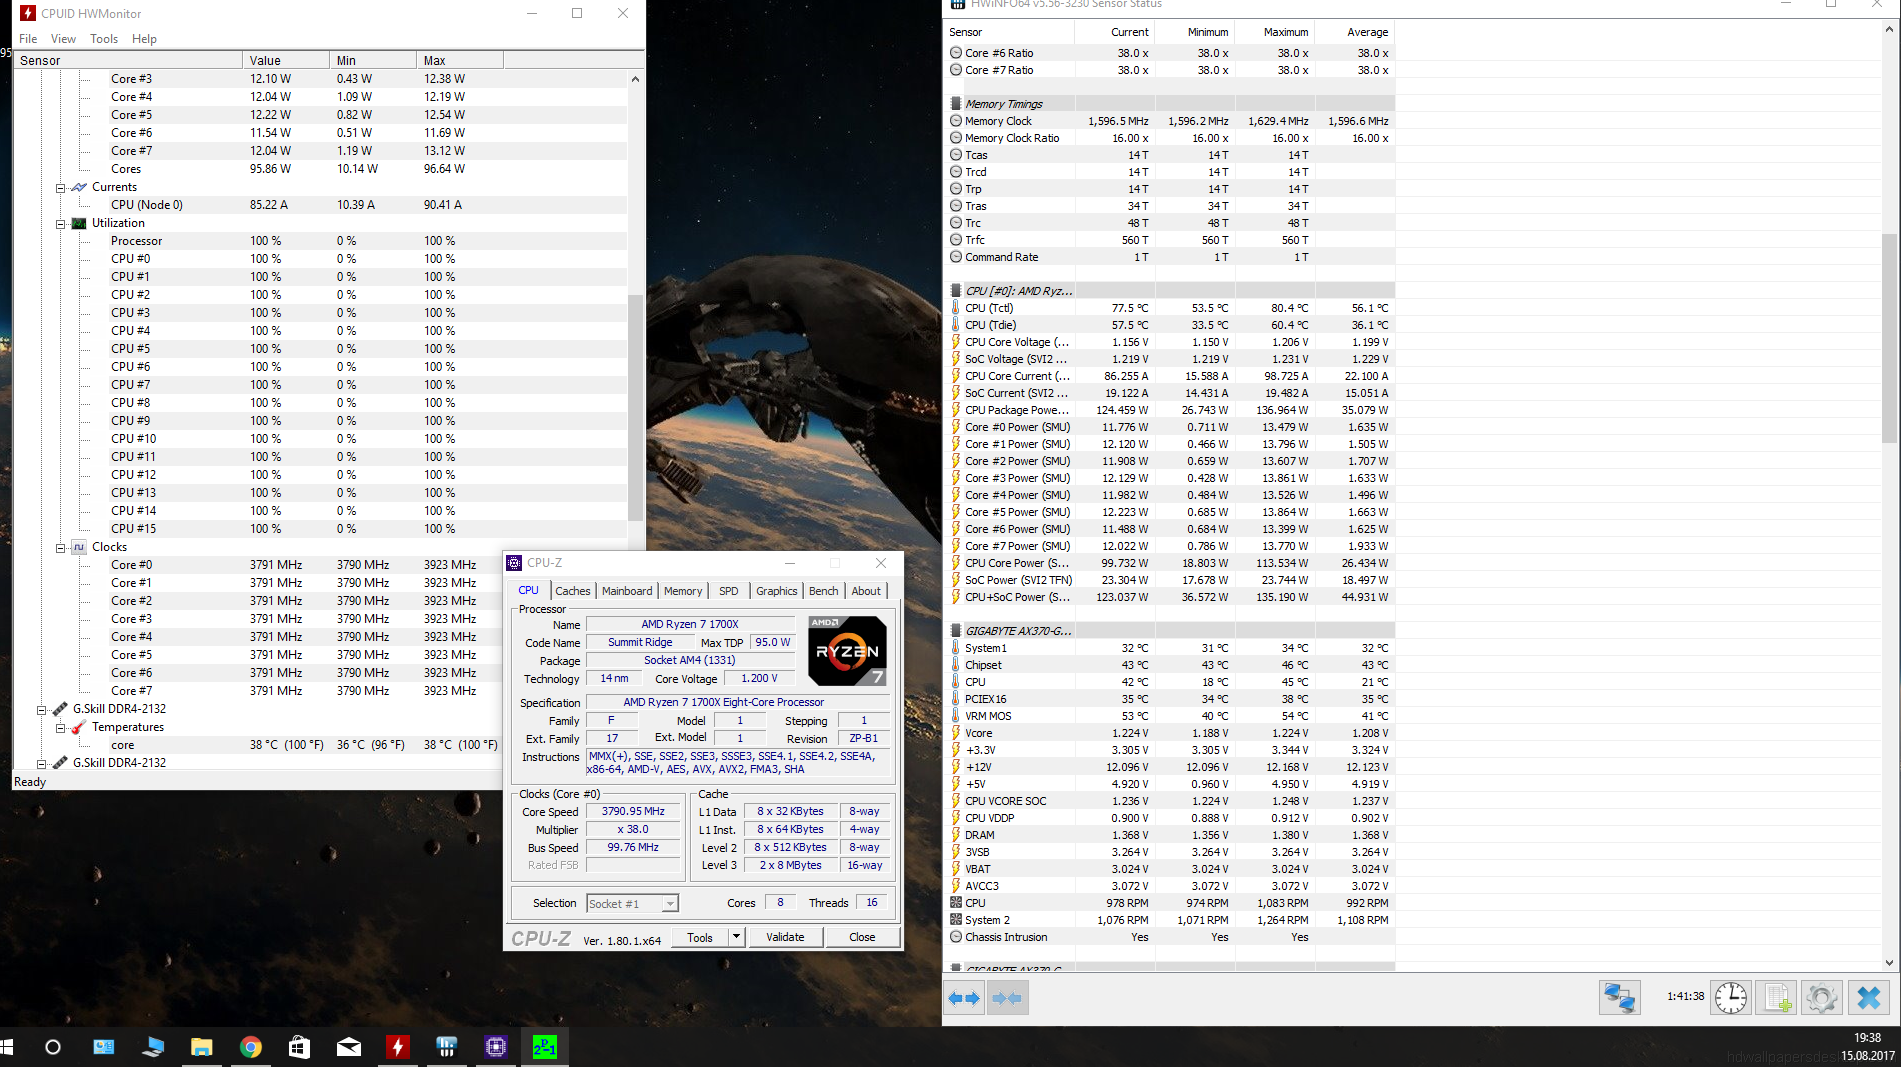1901x1067 pixels.
Task: Open the File menu in HWMonitor
Action: 28,39
